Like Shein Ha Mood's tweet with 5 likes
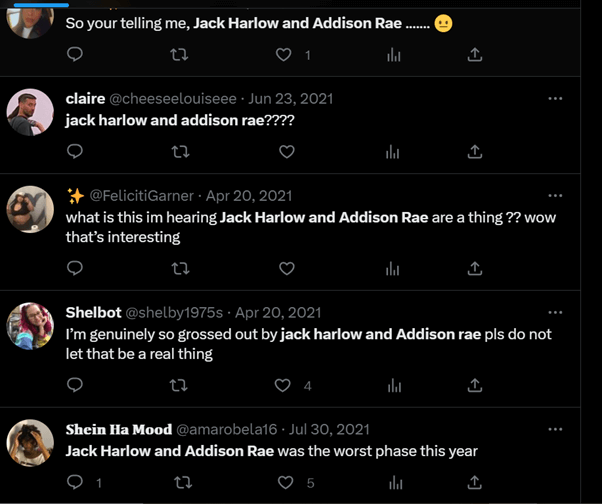Viewport: 602px width, 504px height. click(x=285, y=483)
